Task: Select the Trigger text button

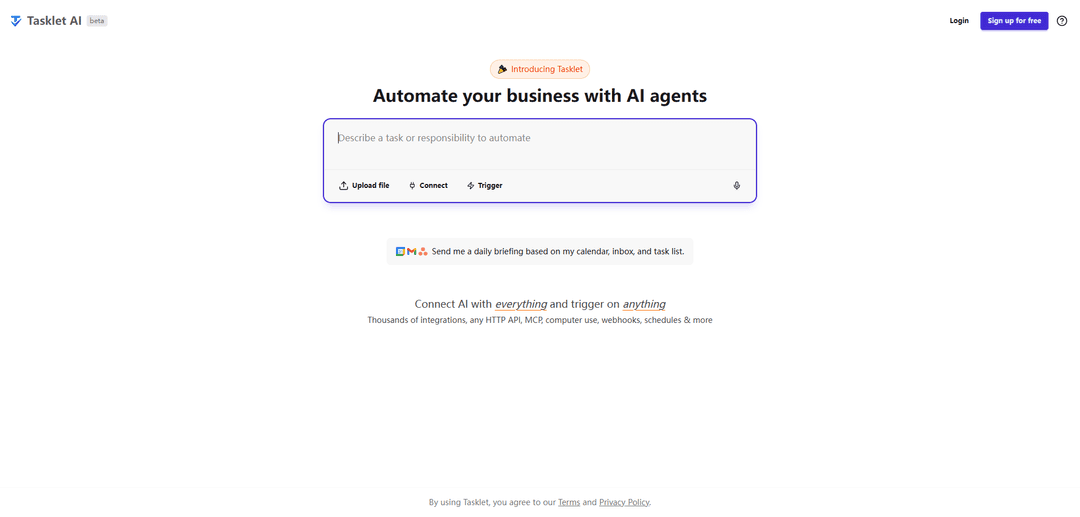Action: (x=490, y=186)
